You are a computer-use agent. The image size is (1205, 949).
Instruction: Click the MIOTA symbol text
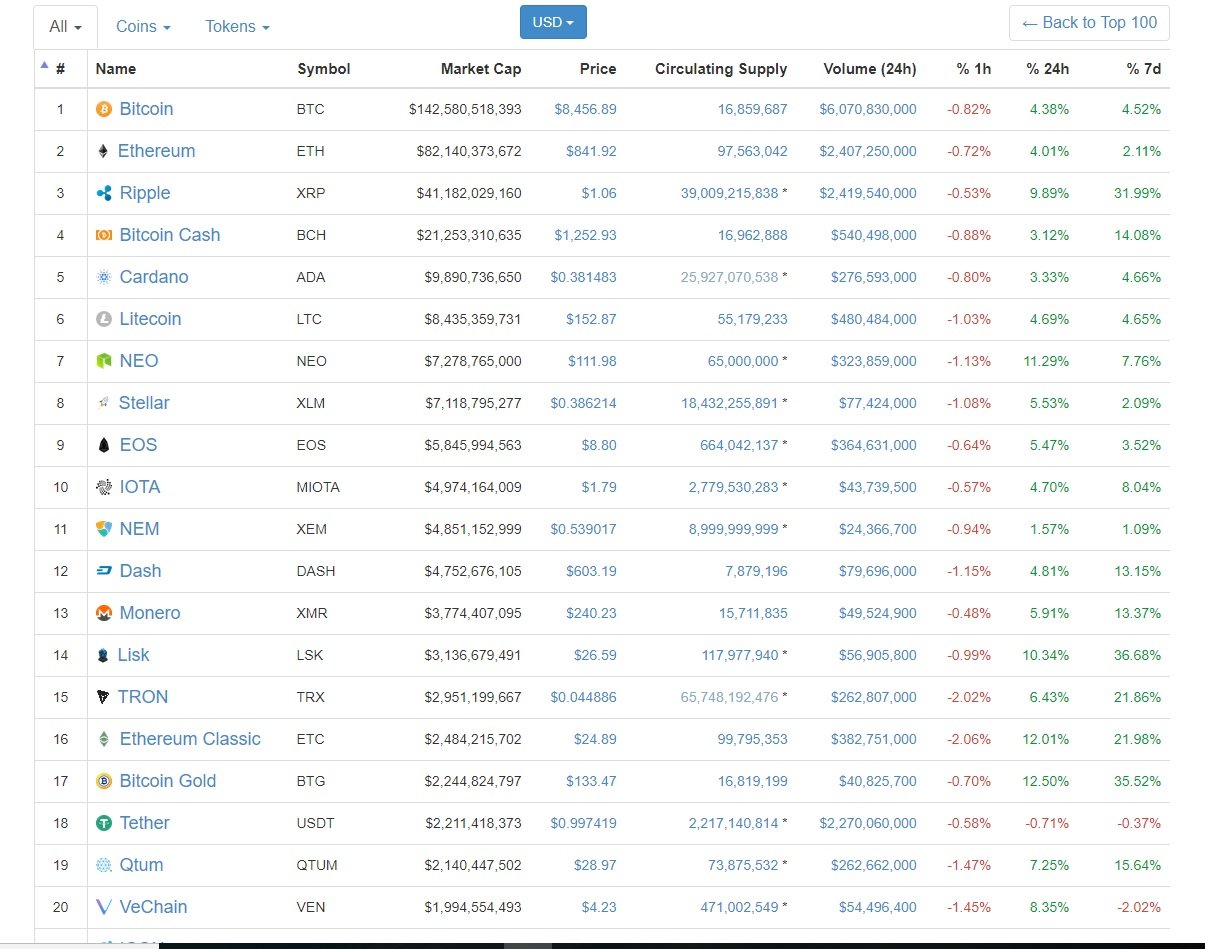tap(318, 487)
